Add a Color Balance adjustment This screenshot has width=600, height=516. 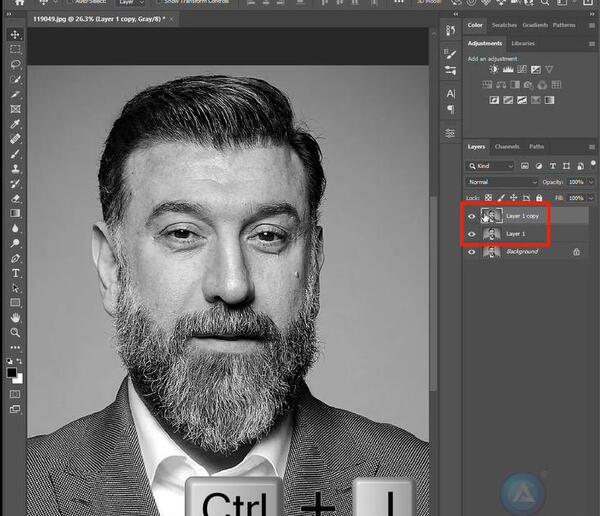(x=501, y=85)
